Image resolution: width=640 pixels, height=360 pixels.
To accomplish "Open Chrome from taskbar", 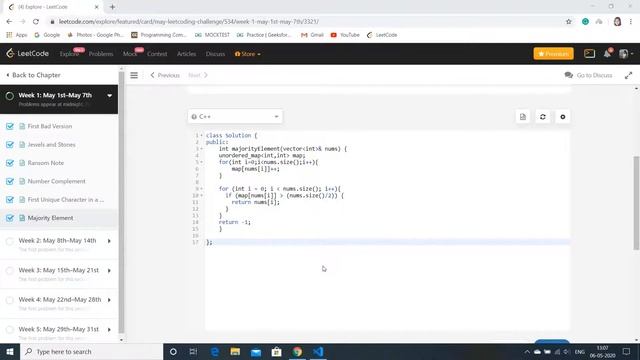I will click(297, 351).
